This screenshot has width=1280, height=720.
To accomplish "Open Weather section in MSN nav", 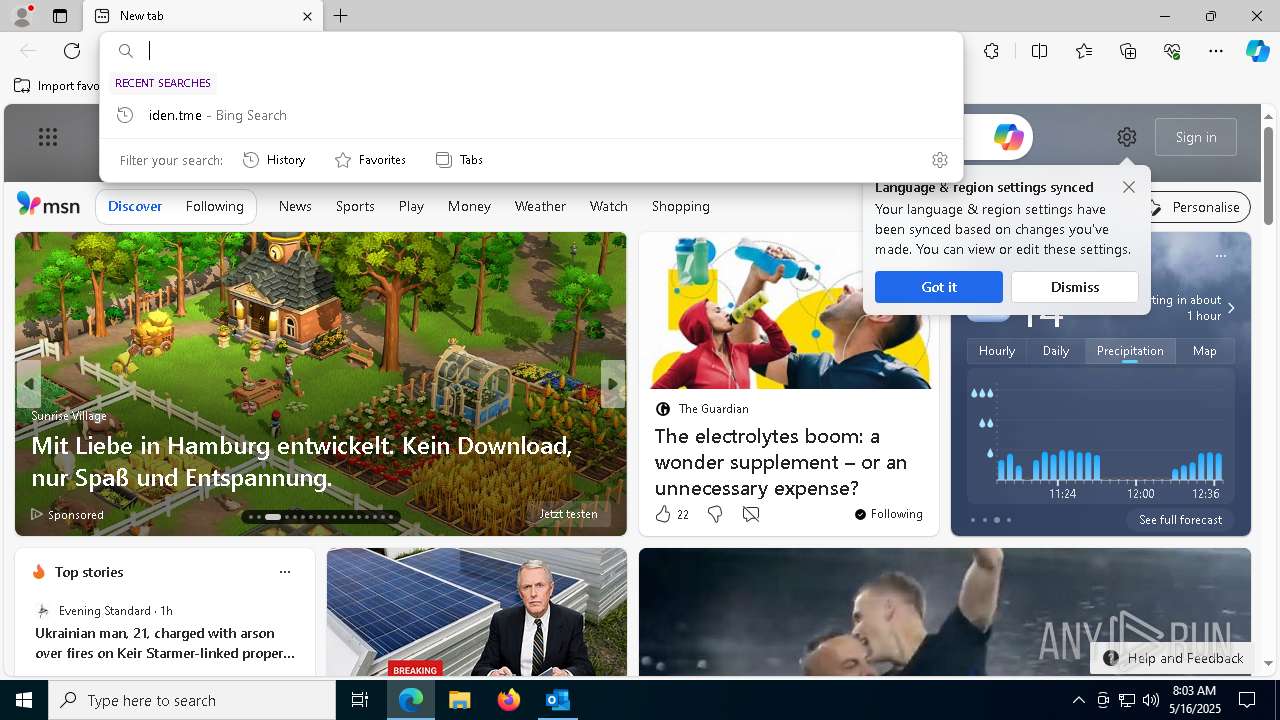I will (x=540, y=206).
